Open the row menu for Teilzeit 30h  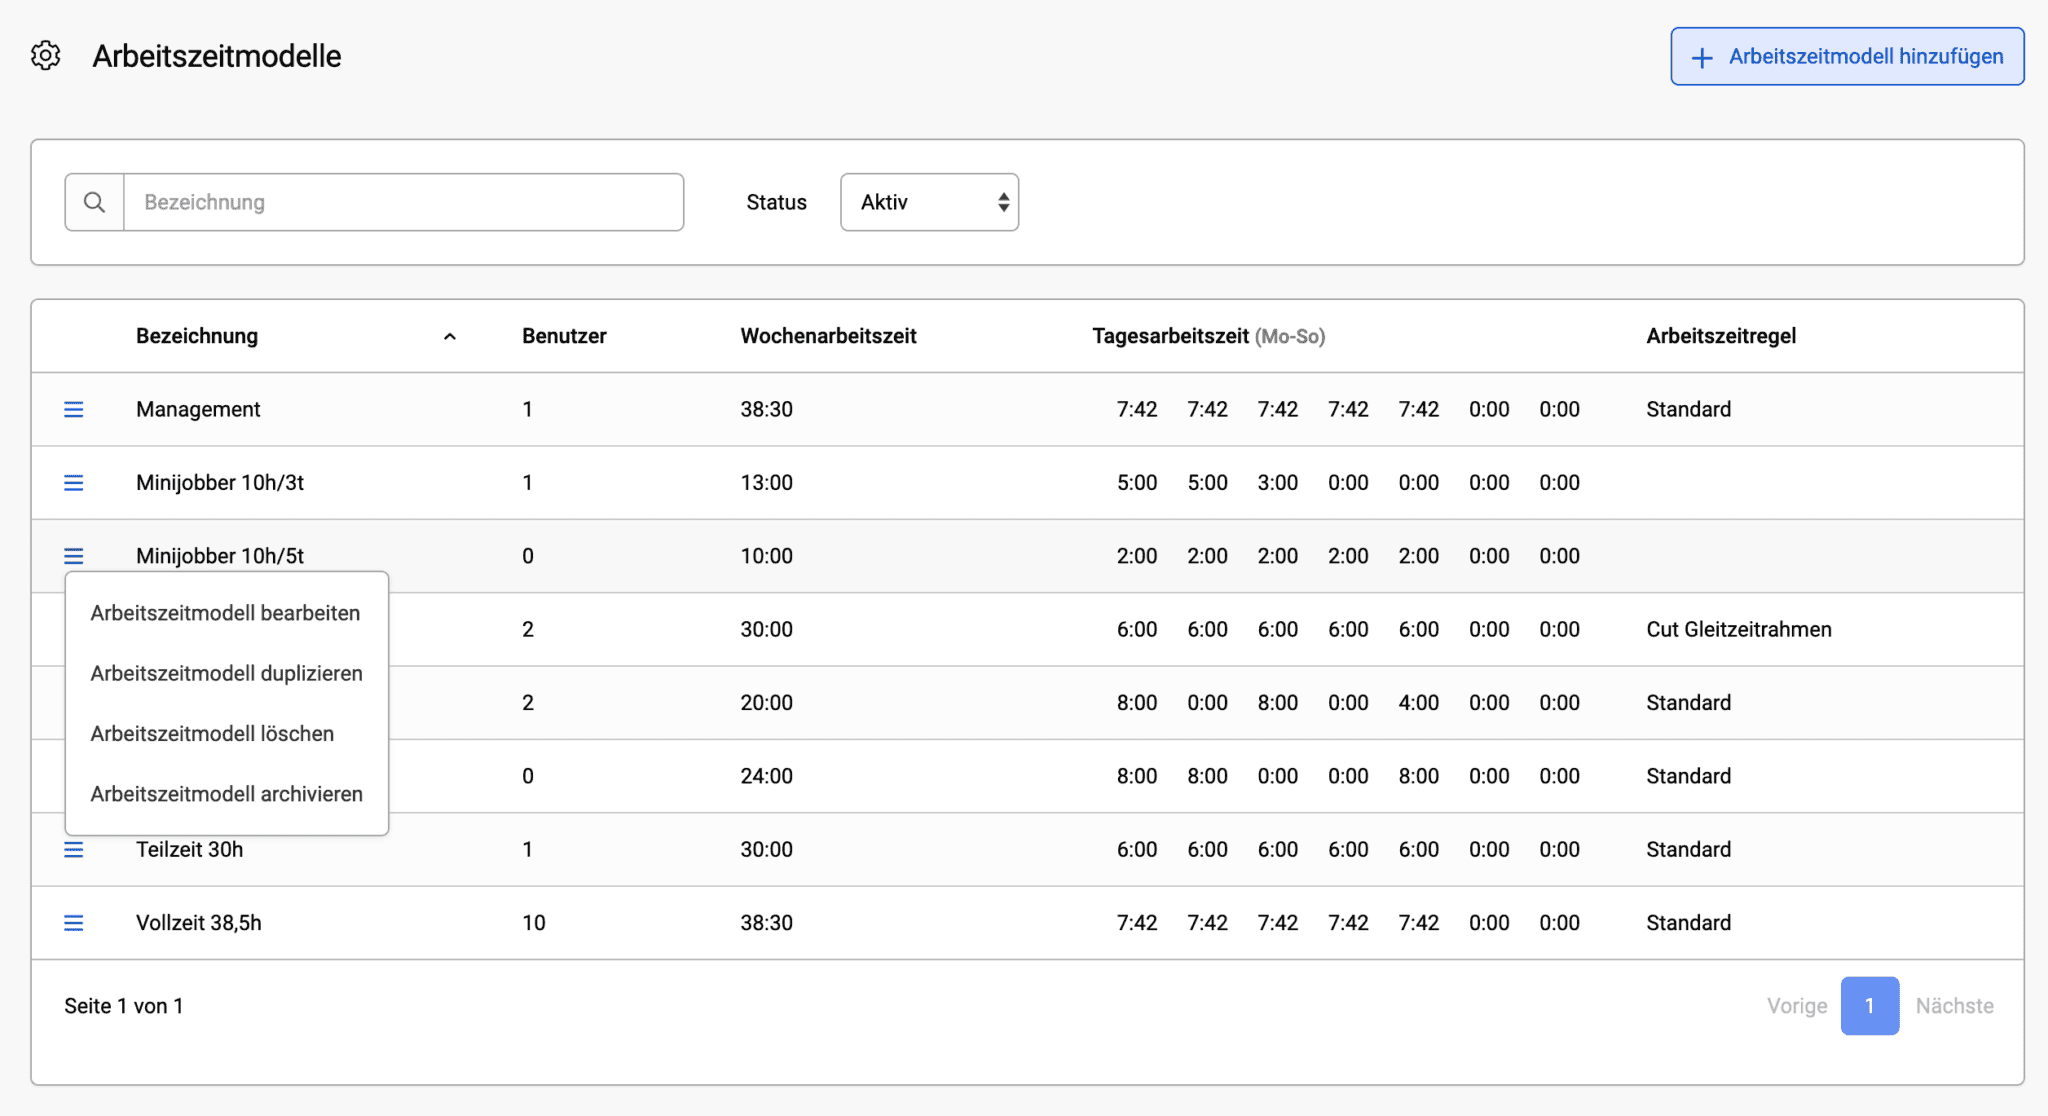(74, 850)
